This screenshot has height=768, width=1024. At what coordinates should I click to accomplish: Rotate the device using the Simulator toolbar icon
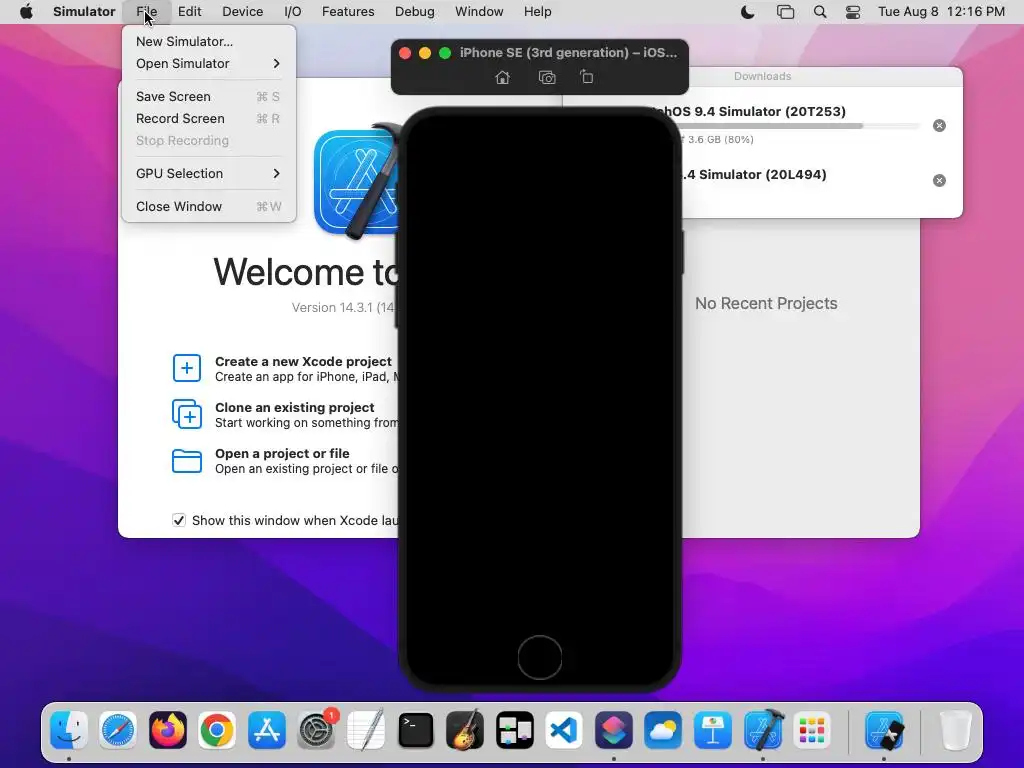[x=586, y=77]
